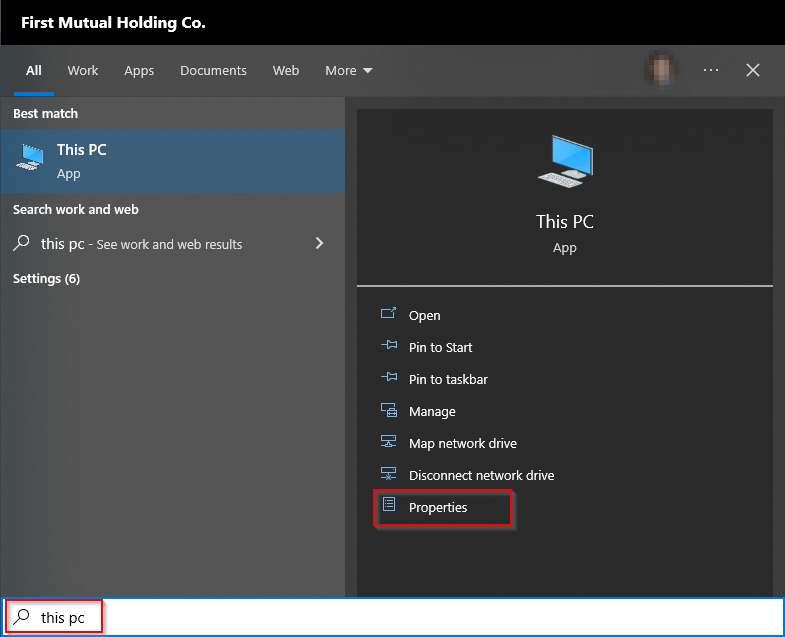
Task: Choose Pin to Start
Action: click(440, 348)
